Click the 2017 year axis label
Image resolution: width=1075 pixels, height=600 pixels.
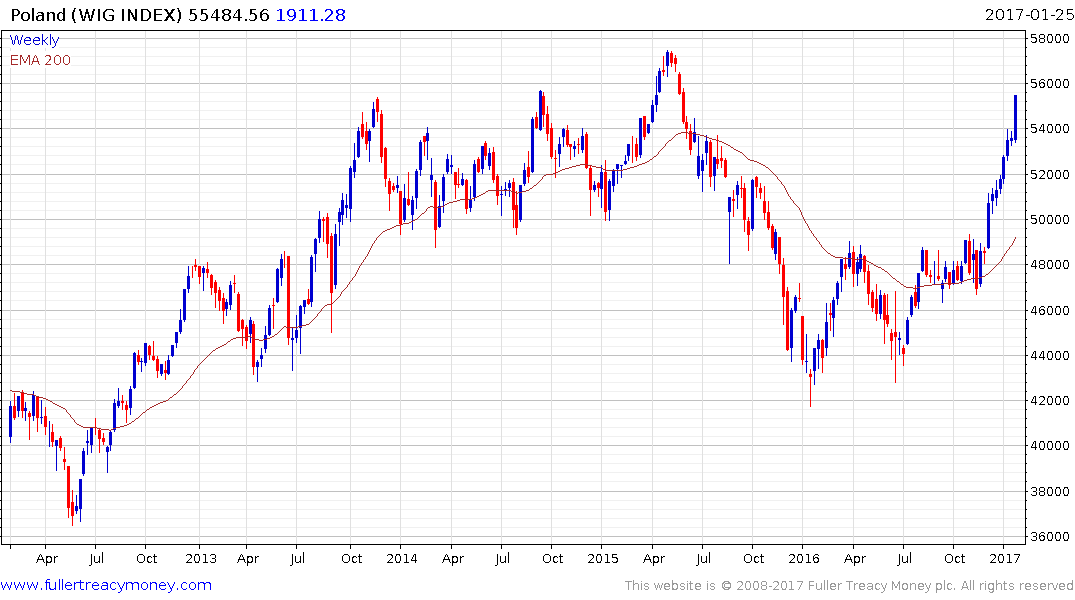pyautogui.click(x=1005, y=558)
